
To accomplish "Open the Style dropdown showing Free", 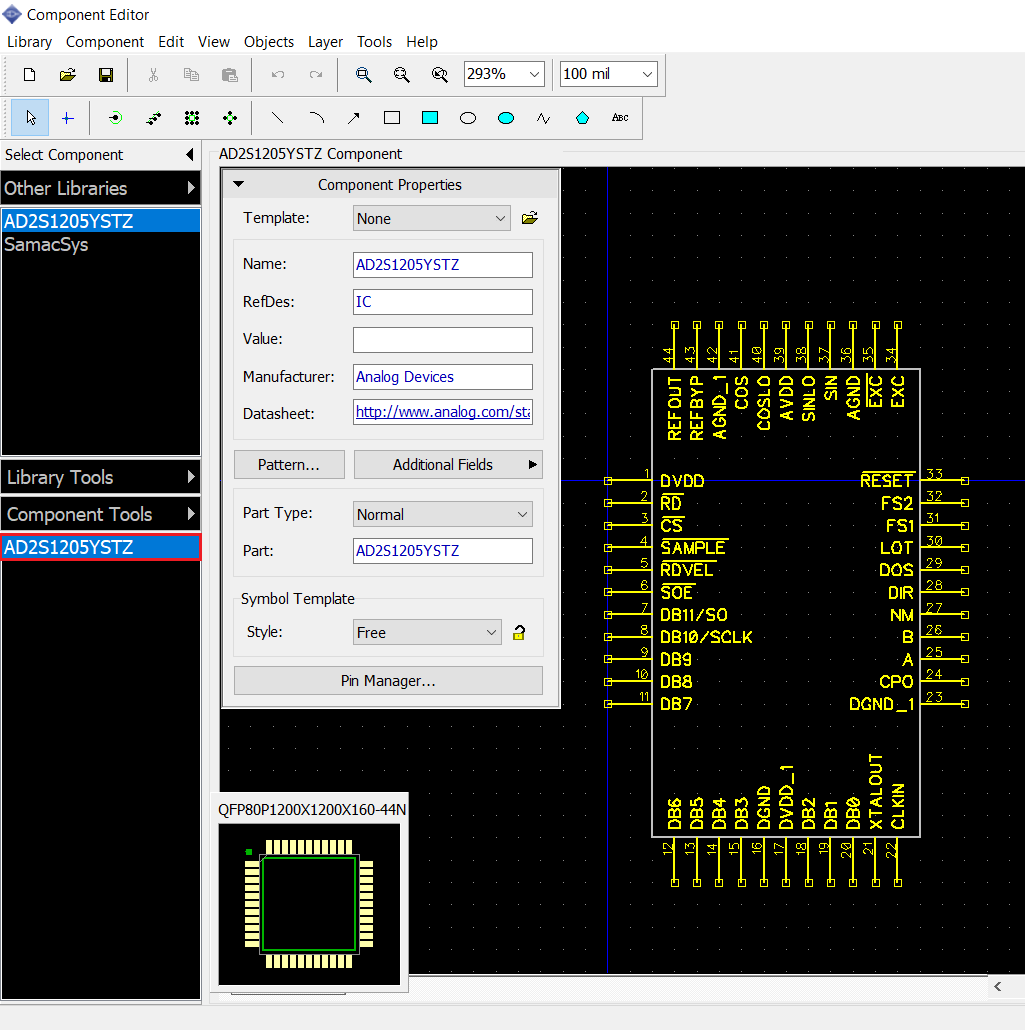I will pos(427,633).
